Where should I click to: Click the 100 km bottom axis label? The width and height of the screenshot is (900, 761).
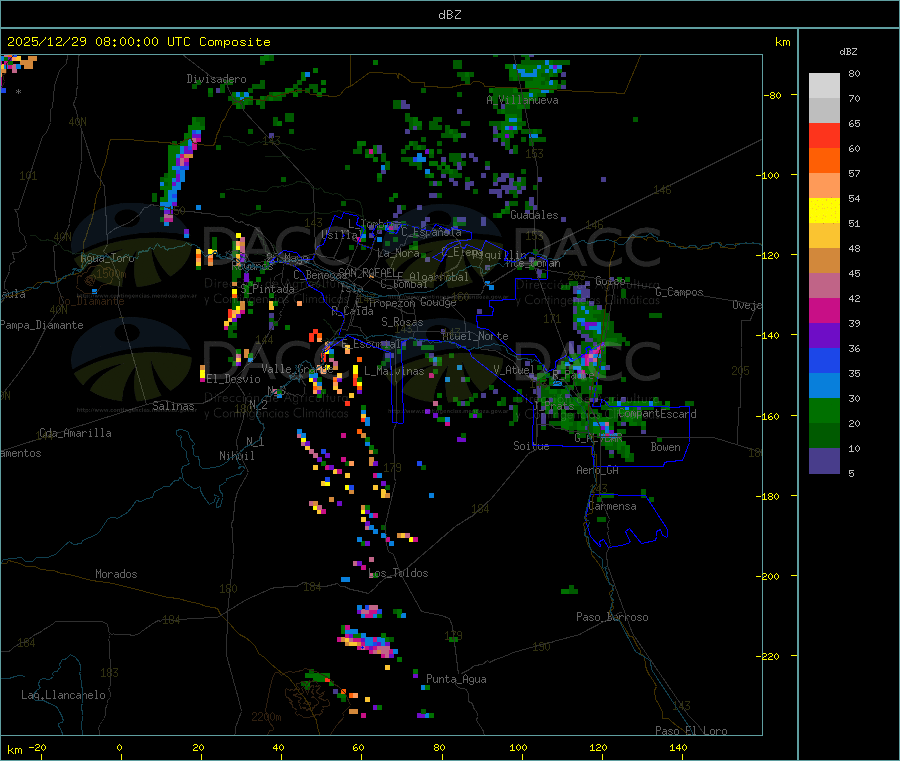pos(518,747)
